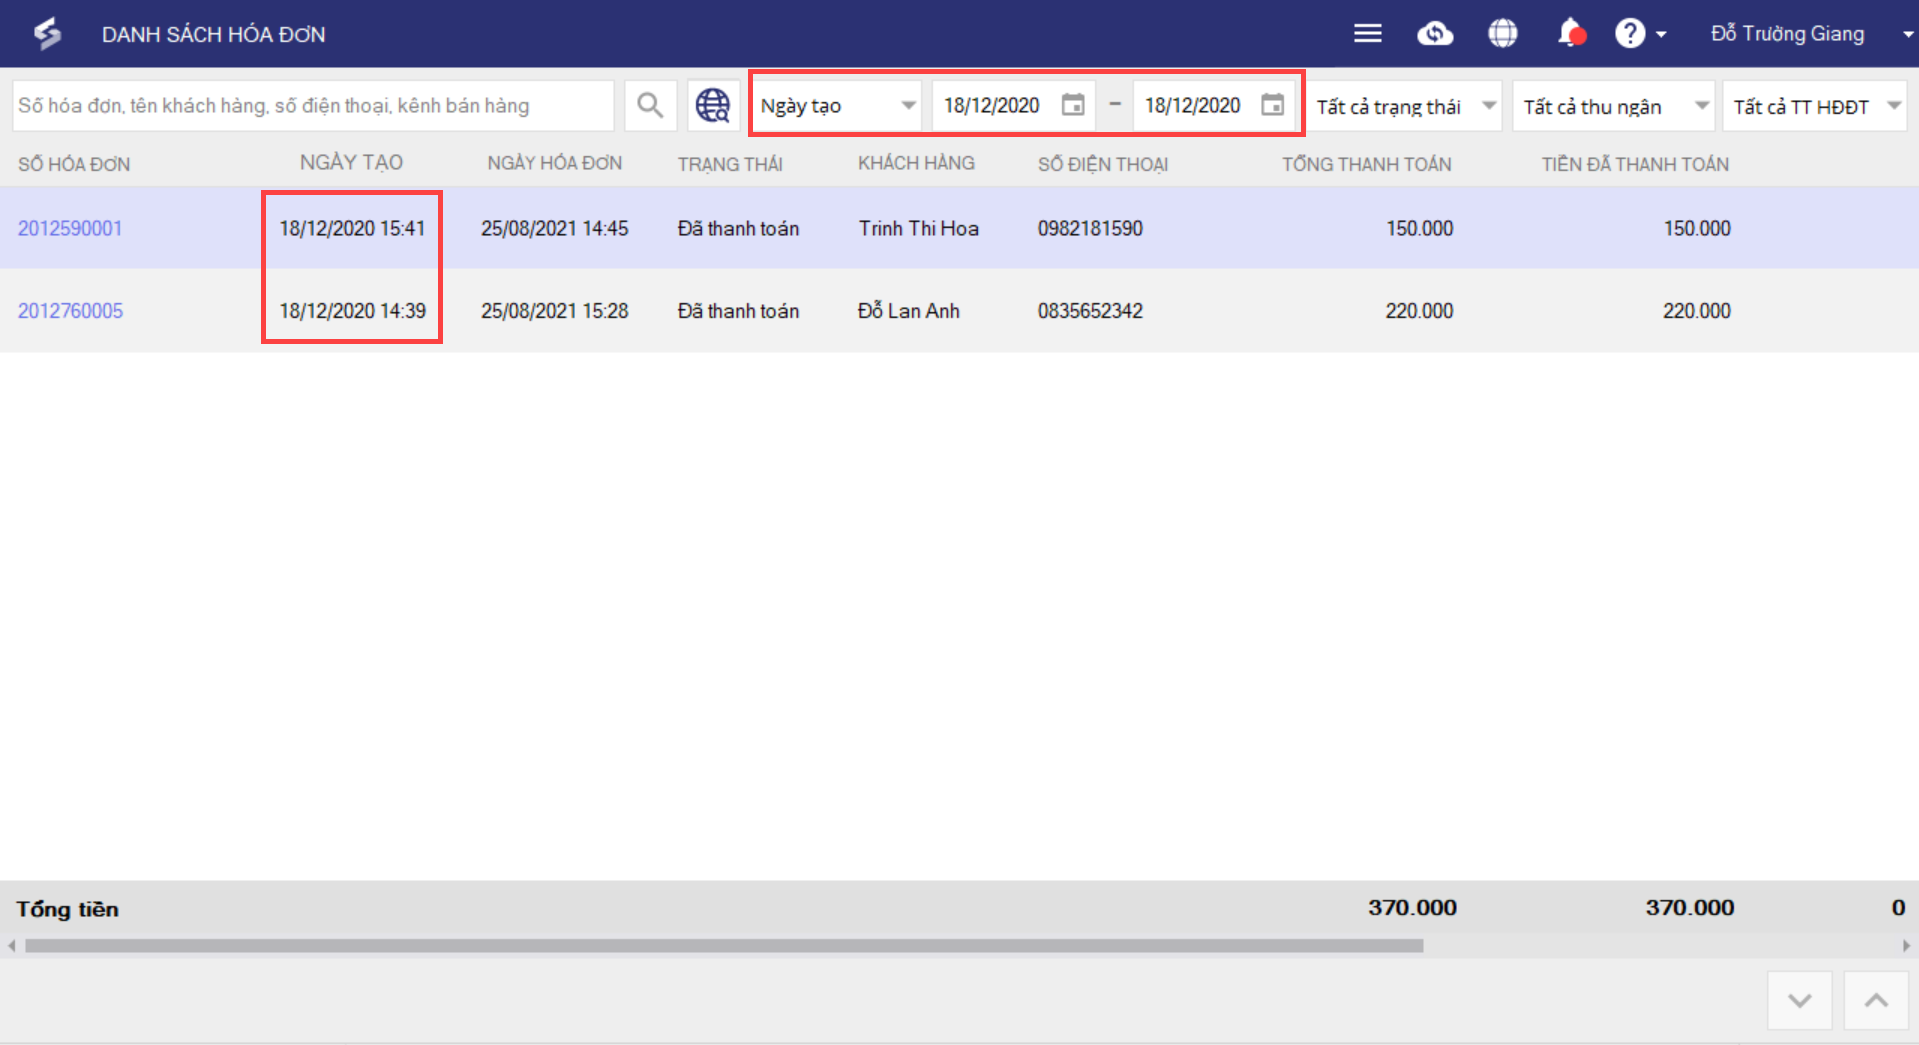
Task: Click the invoice search input field
Action: coord(313,106)
